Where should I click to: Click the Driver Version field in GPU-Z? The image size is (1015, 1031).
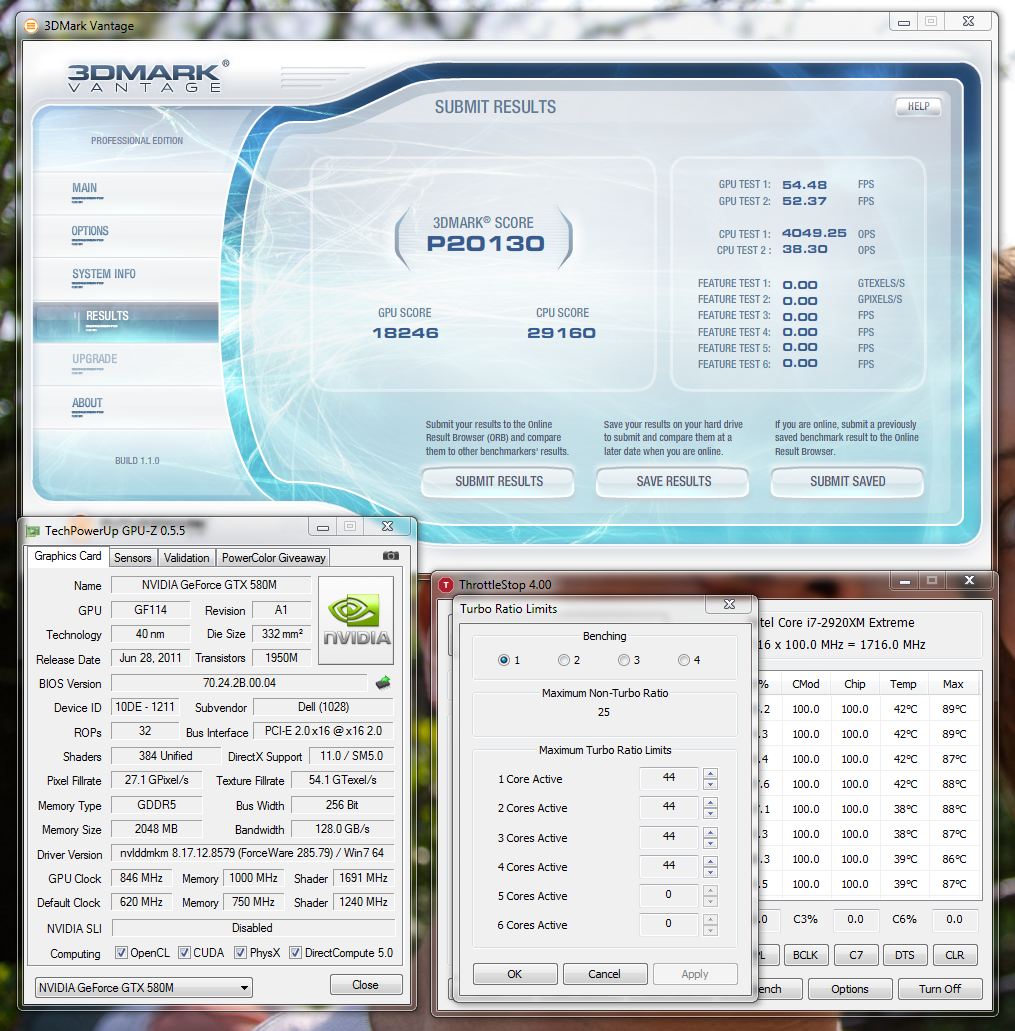252,853
